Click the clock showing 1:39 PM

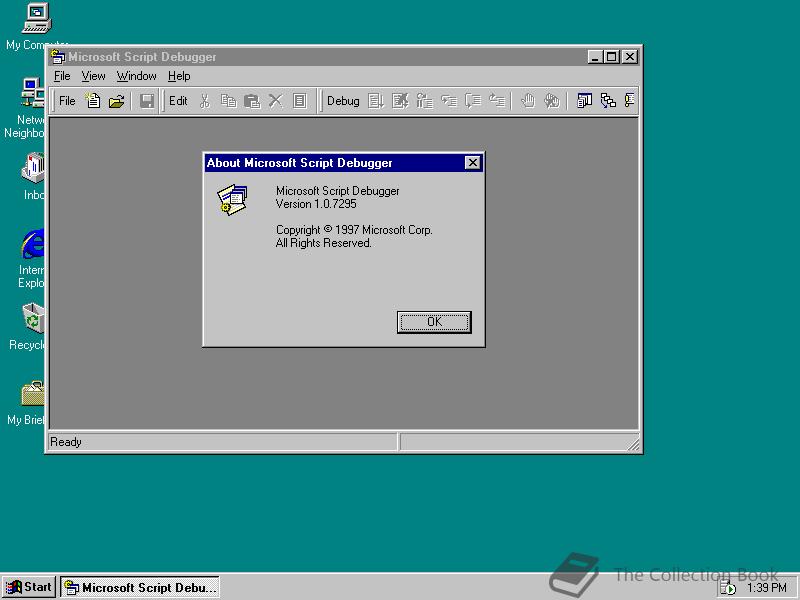(x=766, y=588)
